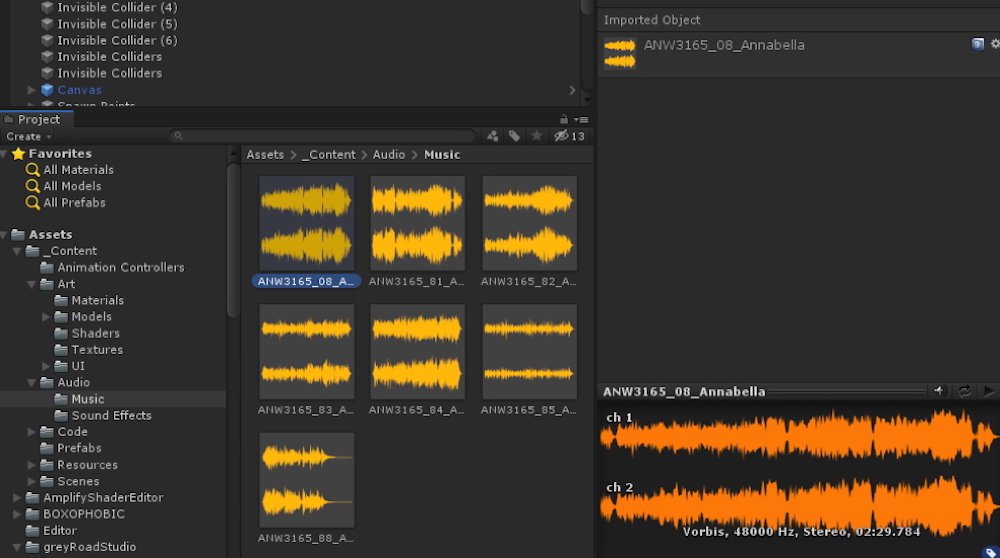Open the Create dropdown in Project

28,136
